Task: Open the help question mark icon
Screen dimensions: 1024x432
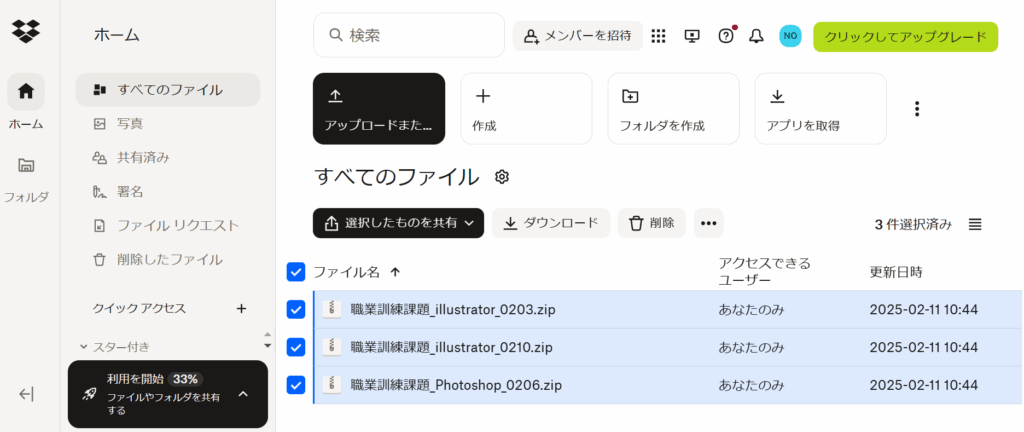Action: pos(726,36)
